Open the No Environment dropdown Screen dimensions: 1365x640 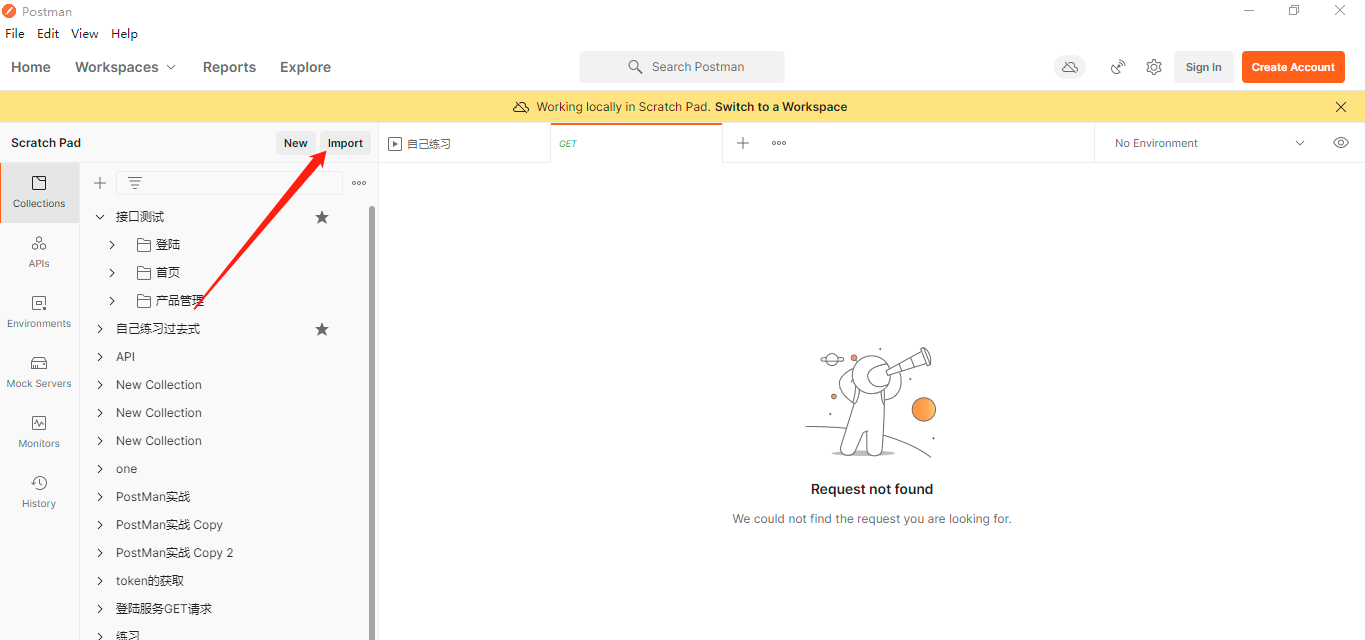tap(1210, 143)
